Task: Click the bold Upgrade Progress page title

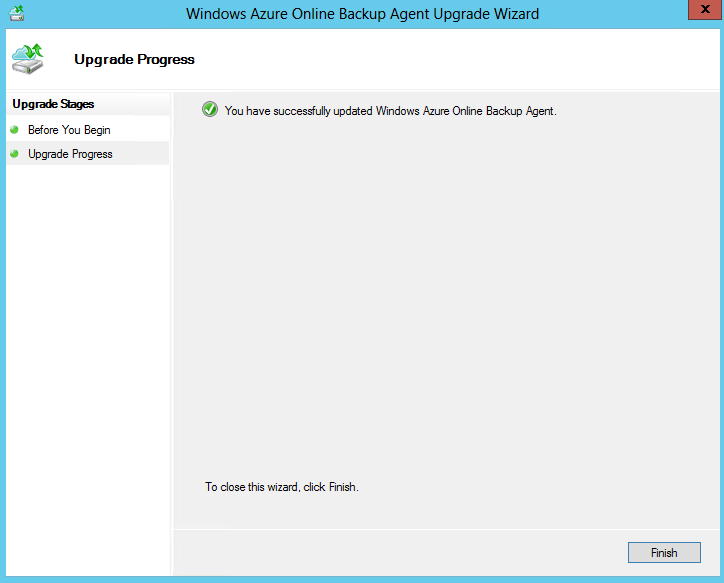Action: coord(134,59)
